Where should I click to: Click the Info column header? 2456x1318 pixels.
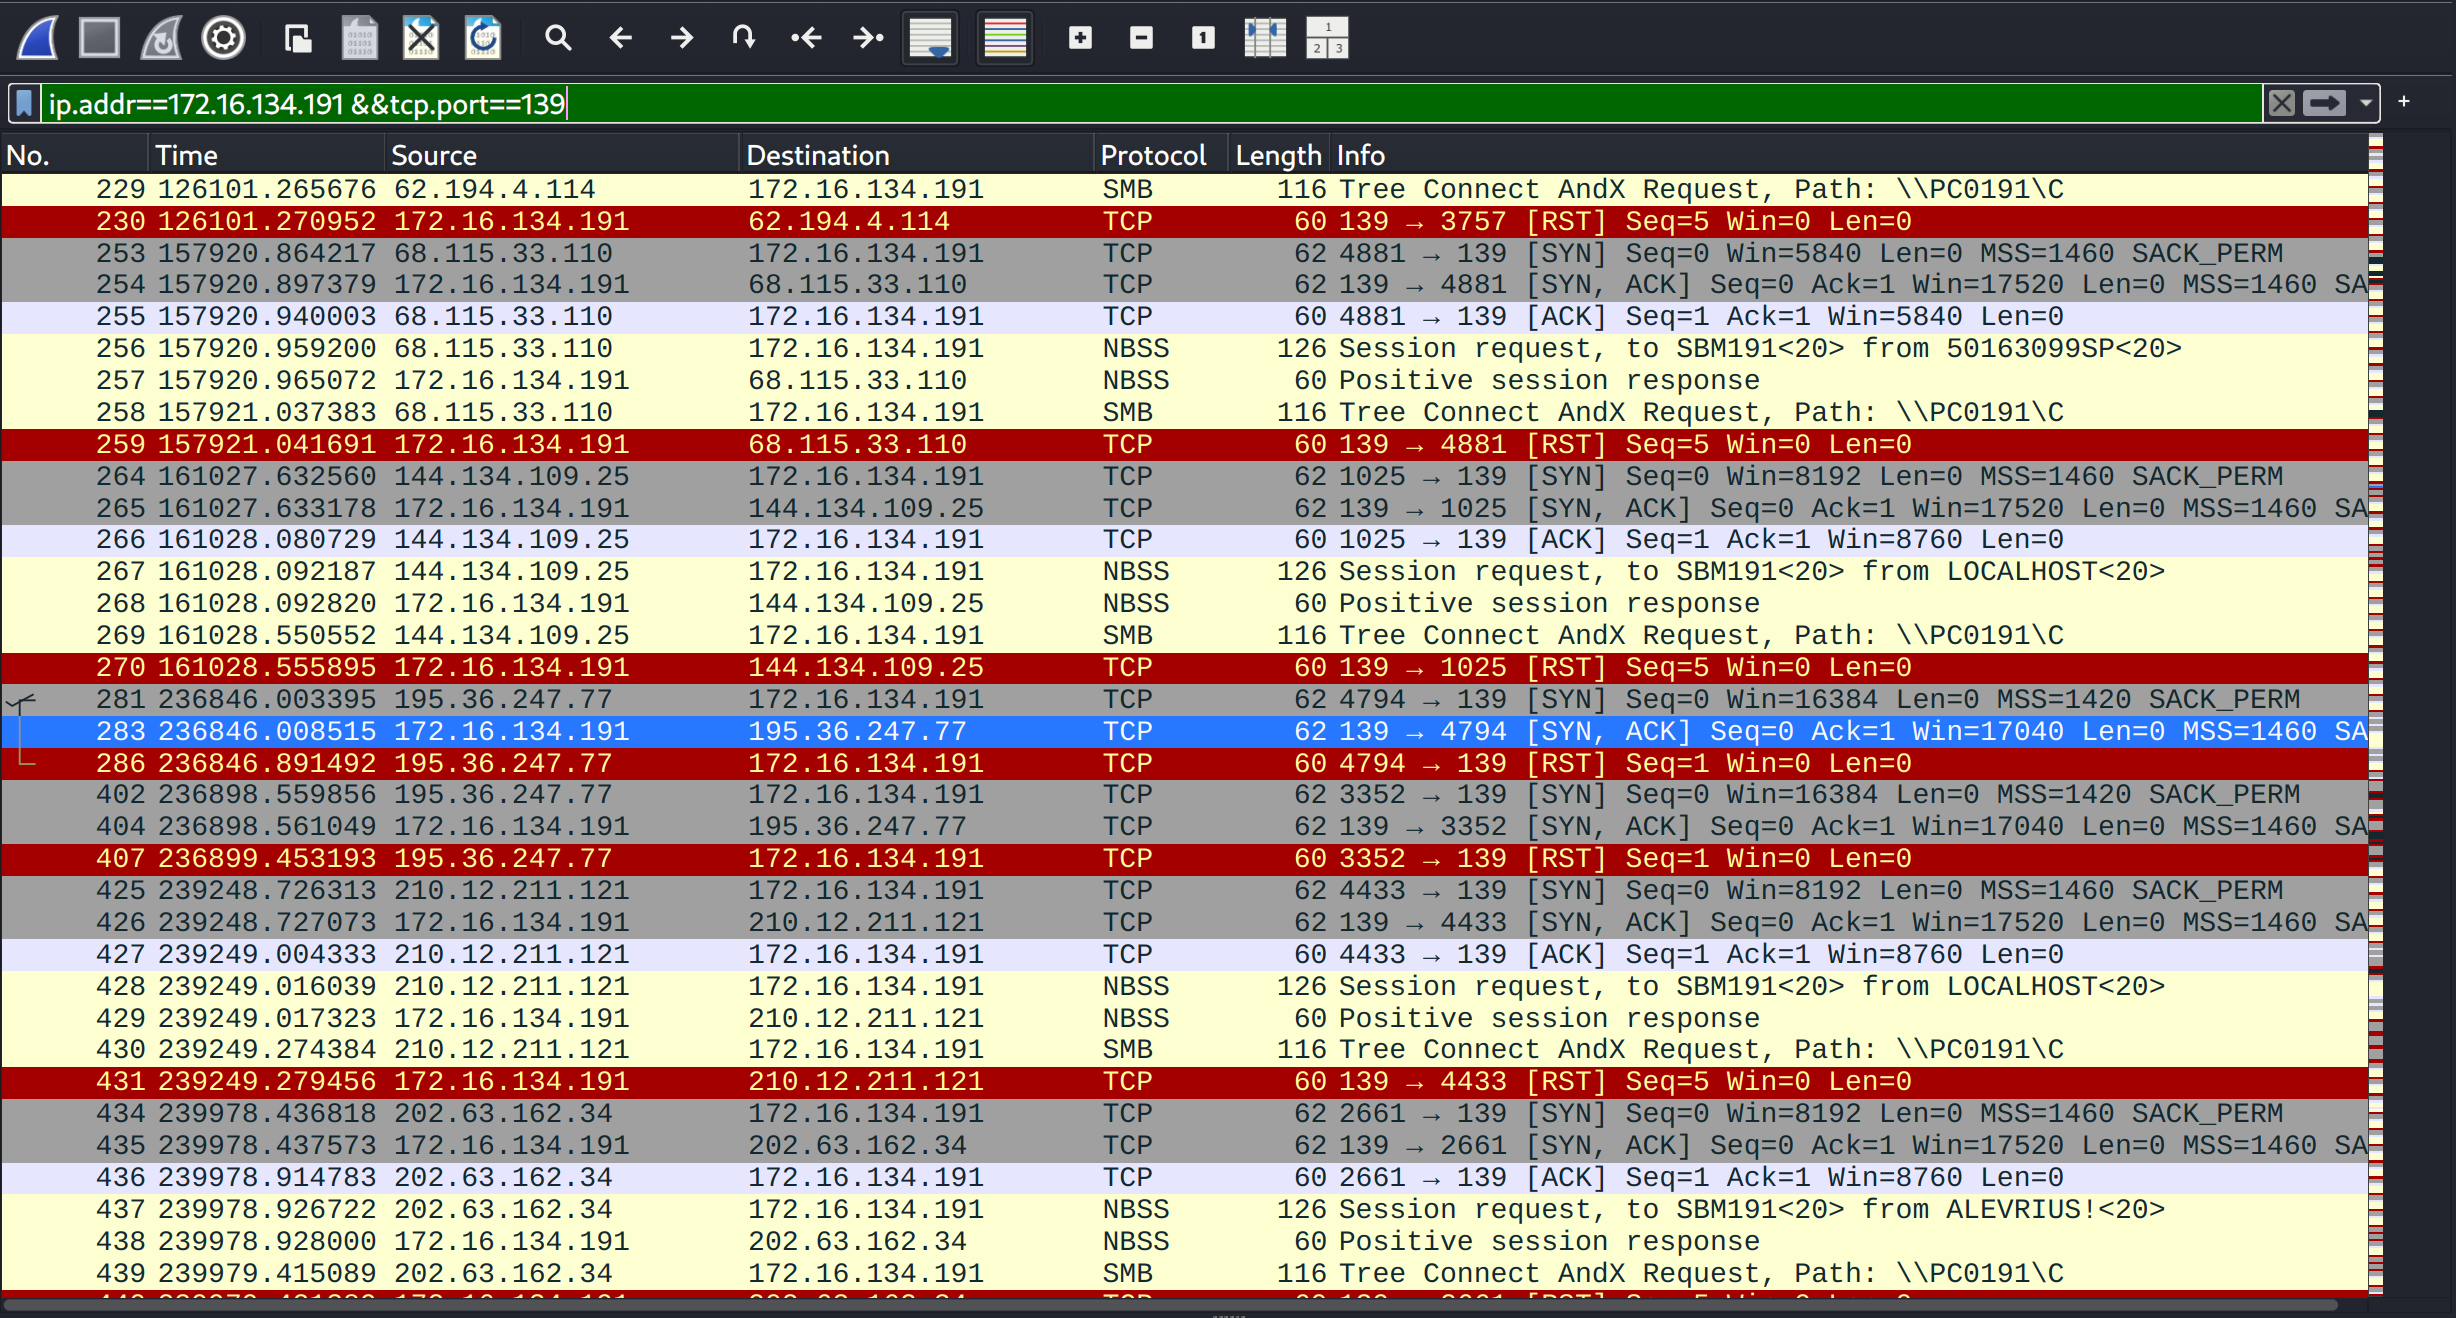pos(1360,156)
